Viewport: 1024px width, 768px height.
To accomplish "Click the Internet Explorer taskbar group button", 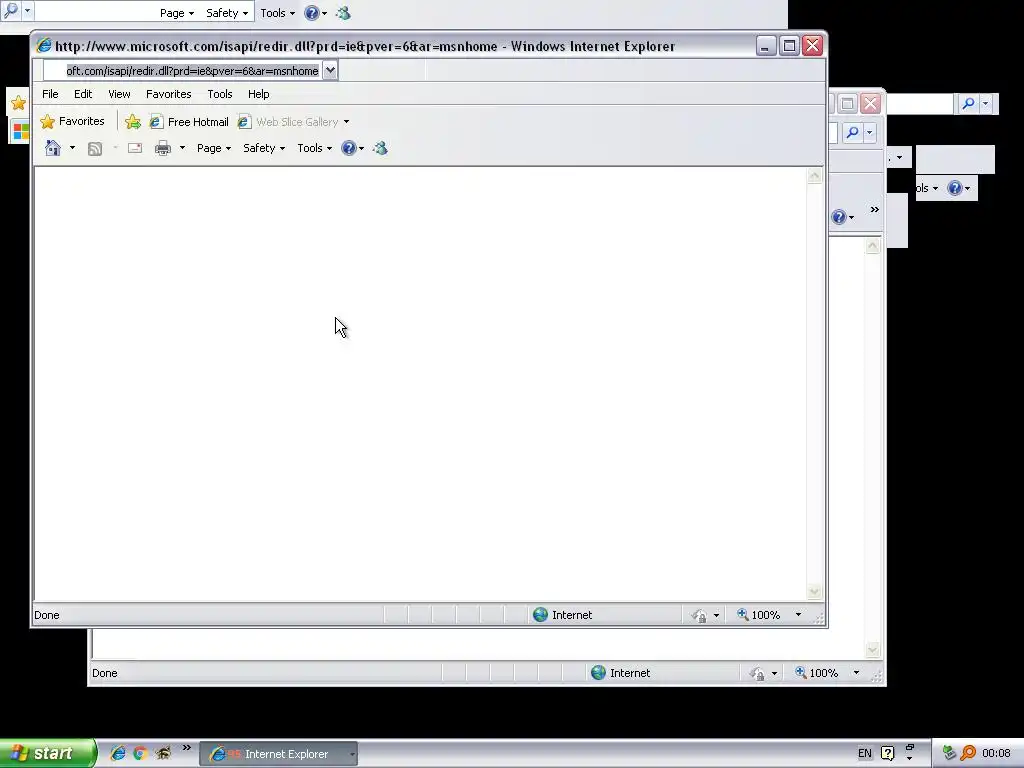I will (278, 754).
